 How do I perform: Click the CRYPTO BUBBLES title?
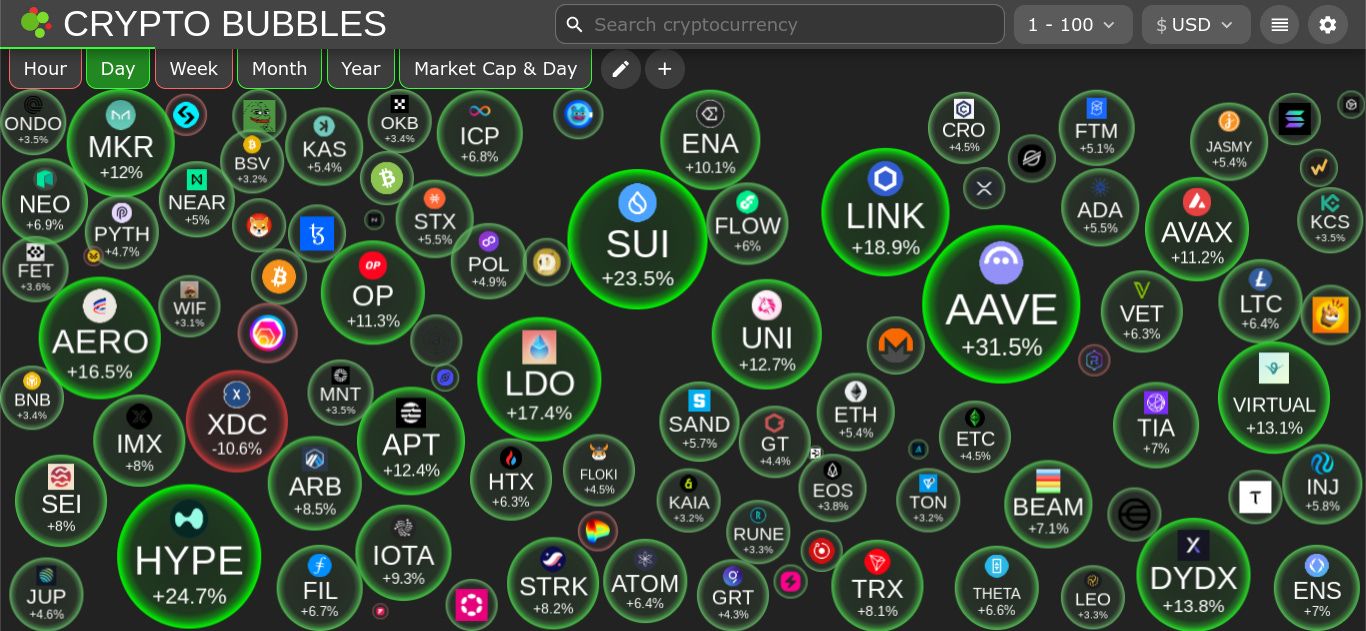click(225, 23)
